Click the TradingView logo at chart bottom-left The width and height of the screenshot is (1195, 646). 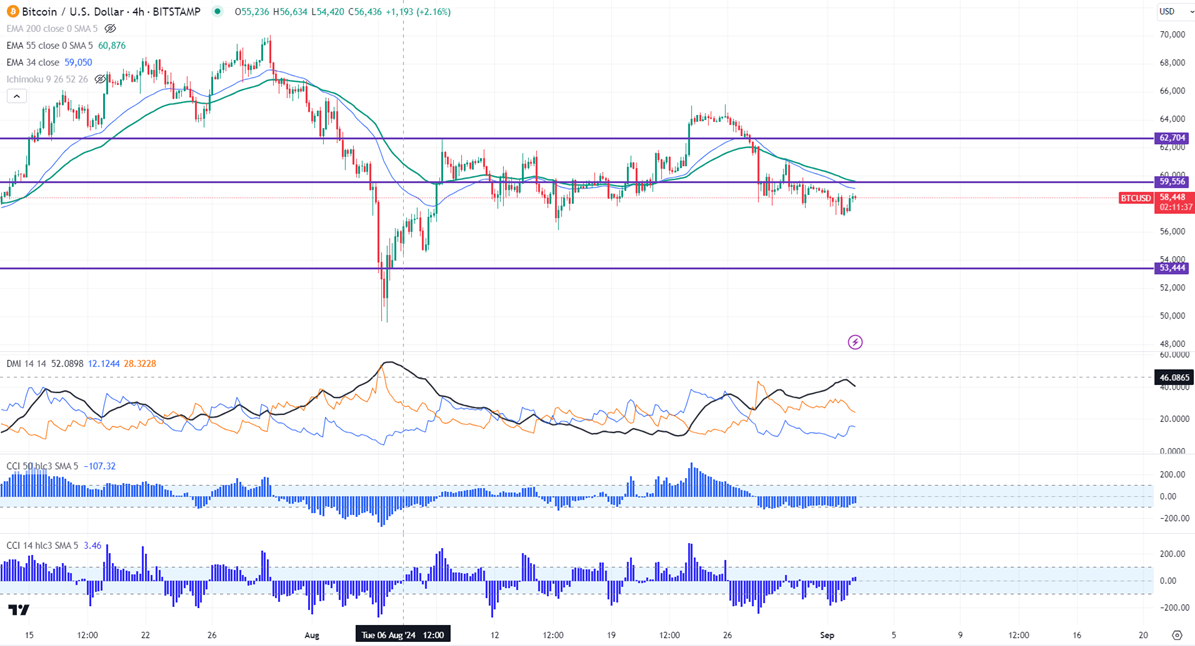coord(19,609)
